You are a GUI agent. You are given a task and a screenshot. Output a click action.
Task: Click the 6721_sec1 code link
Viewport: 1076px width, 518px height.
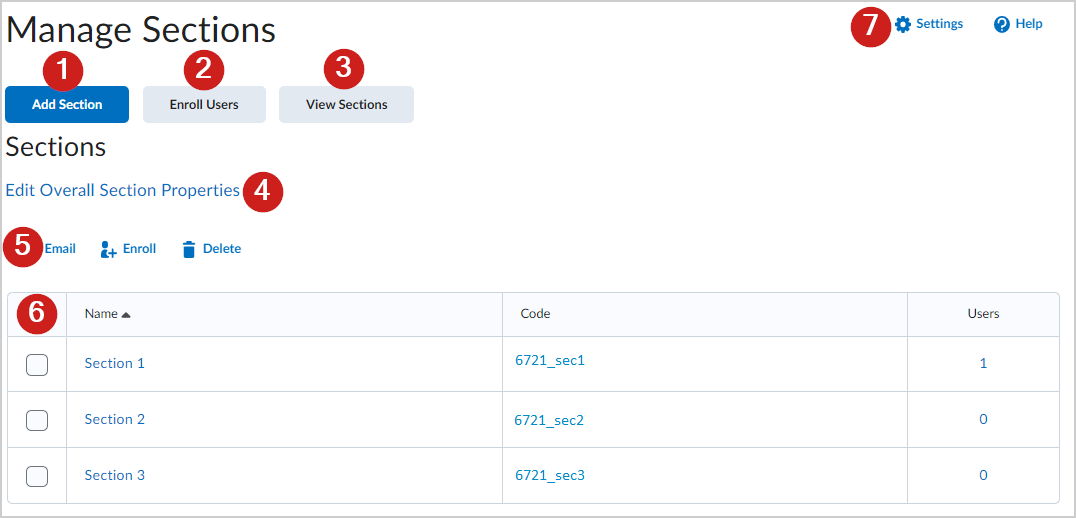coord(549,360)
